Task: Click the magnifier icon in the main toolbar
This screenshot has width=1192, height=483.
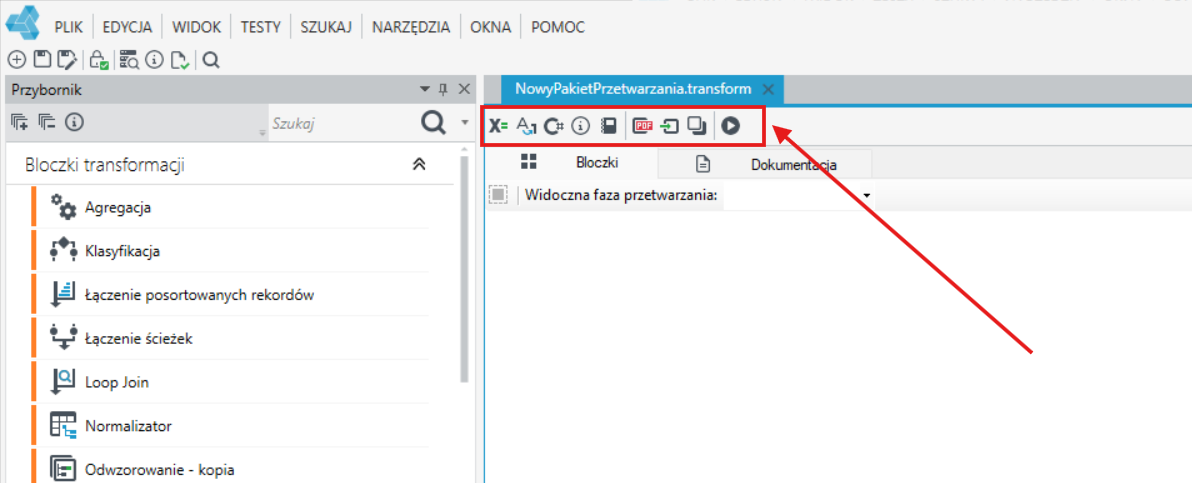Action: coord(211,59)
